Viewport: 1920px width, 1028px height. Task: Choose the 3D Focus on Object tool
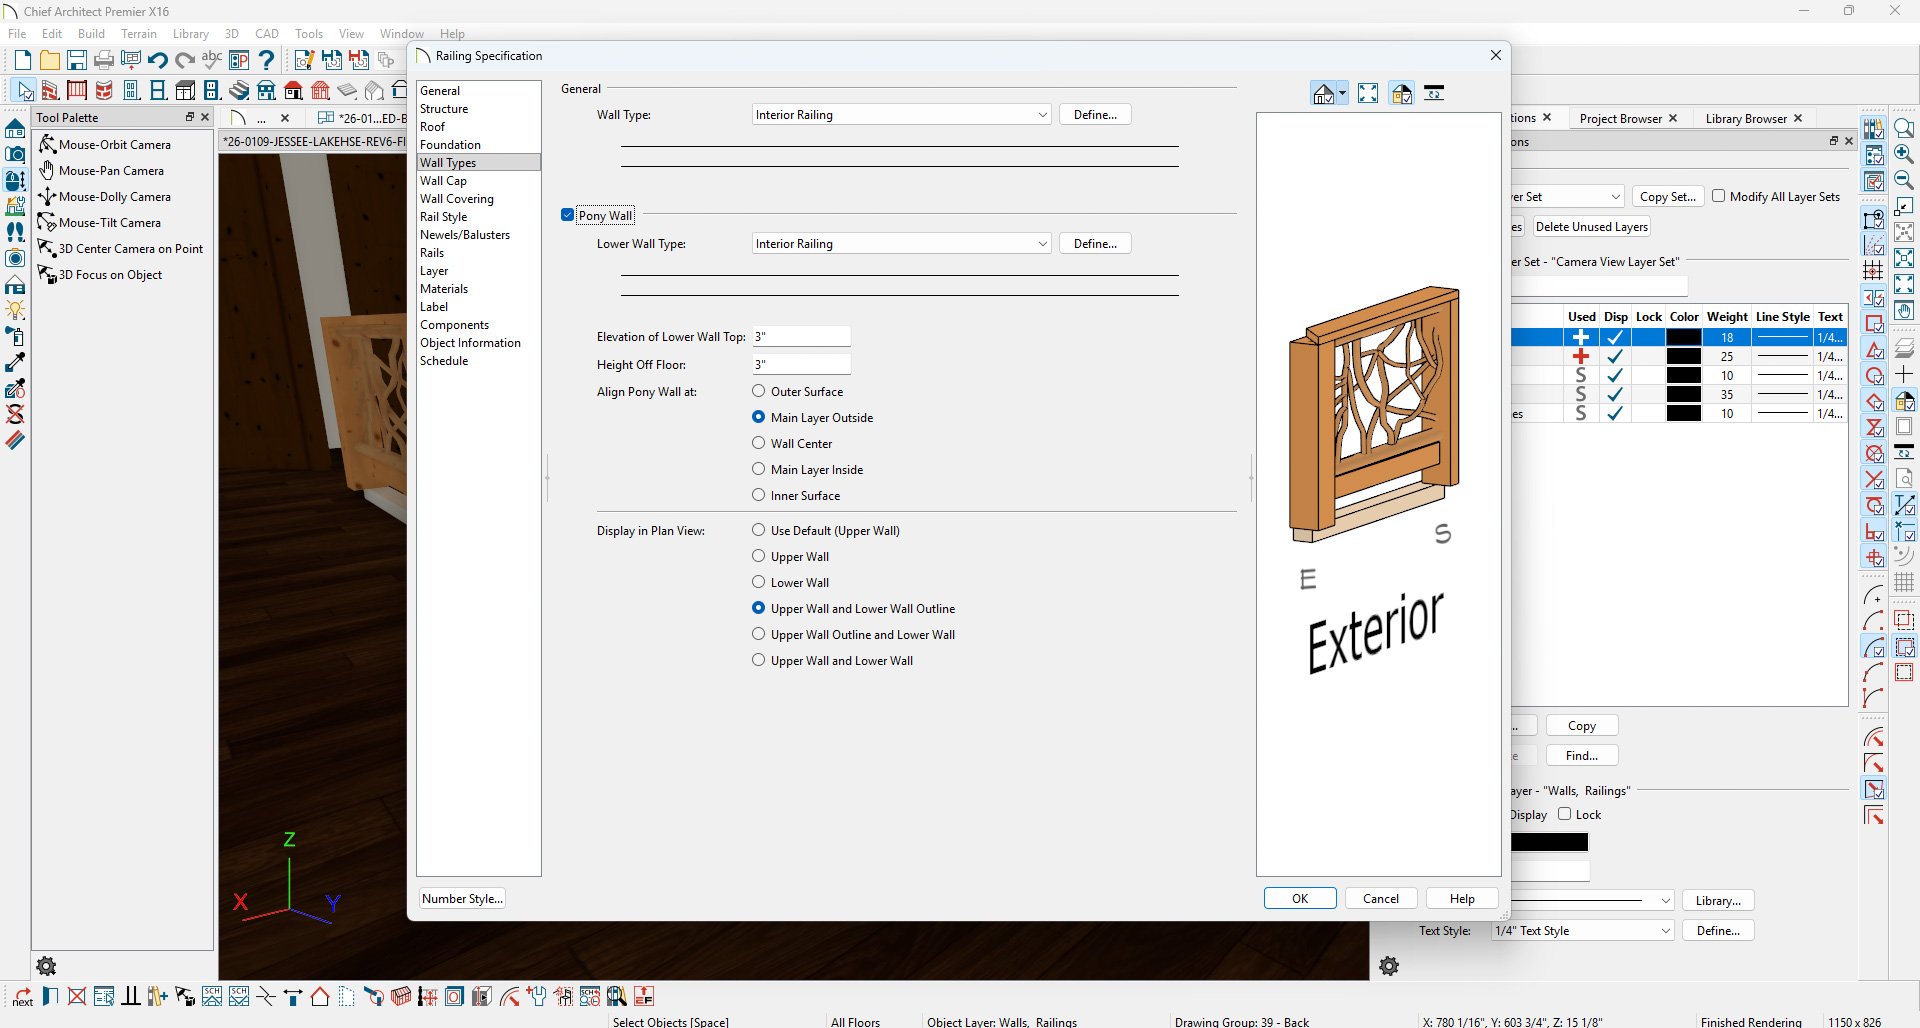110,275
